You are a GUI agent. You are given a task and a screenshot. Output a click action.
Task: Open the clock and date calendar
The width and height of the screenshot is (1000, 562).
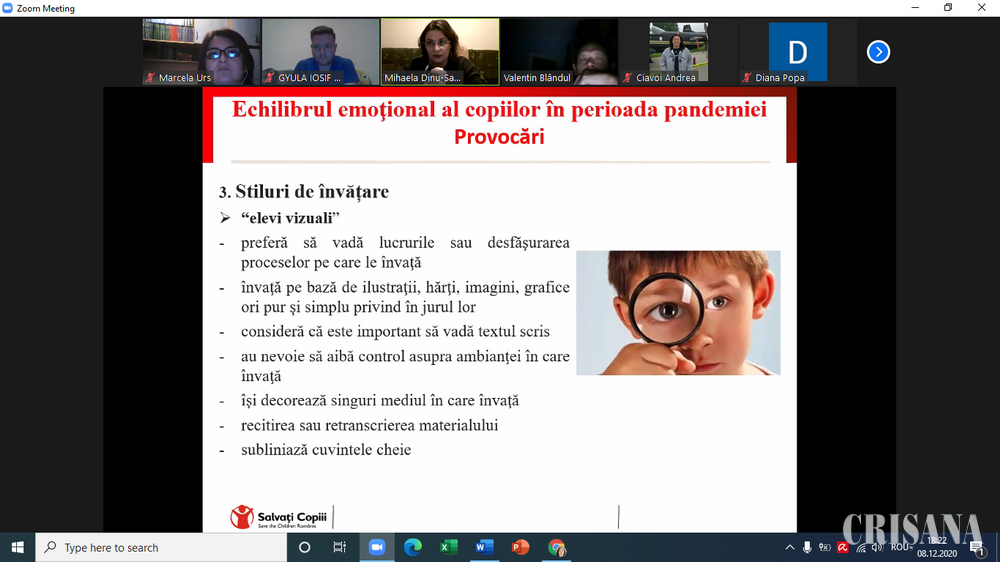tap(938, 547)
